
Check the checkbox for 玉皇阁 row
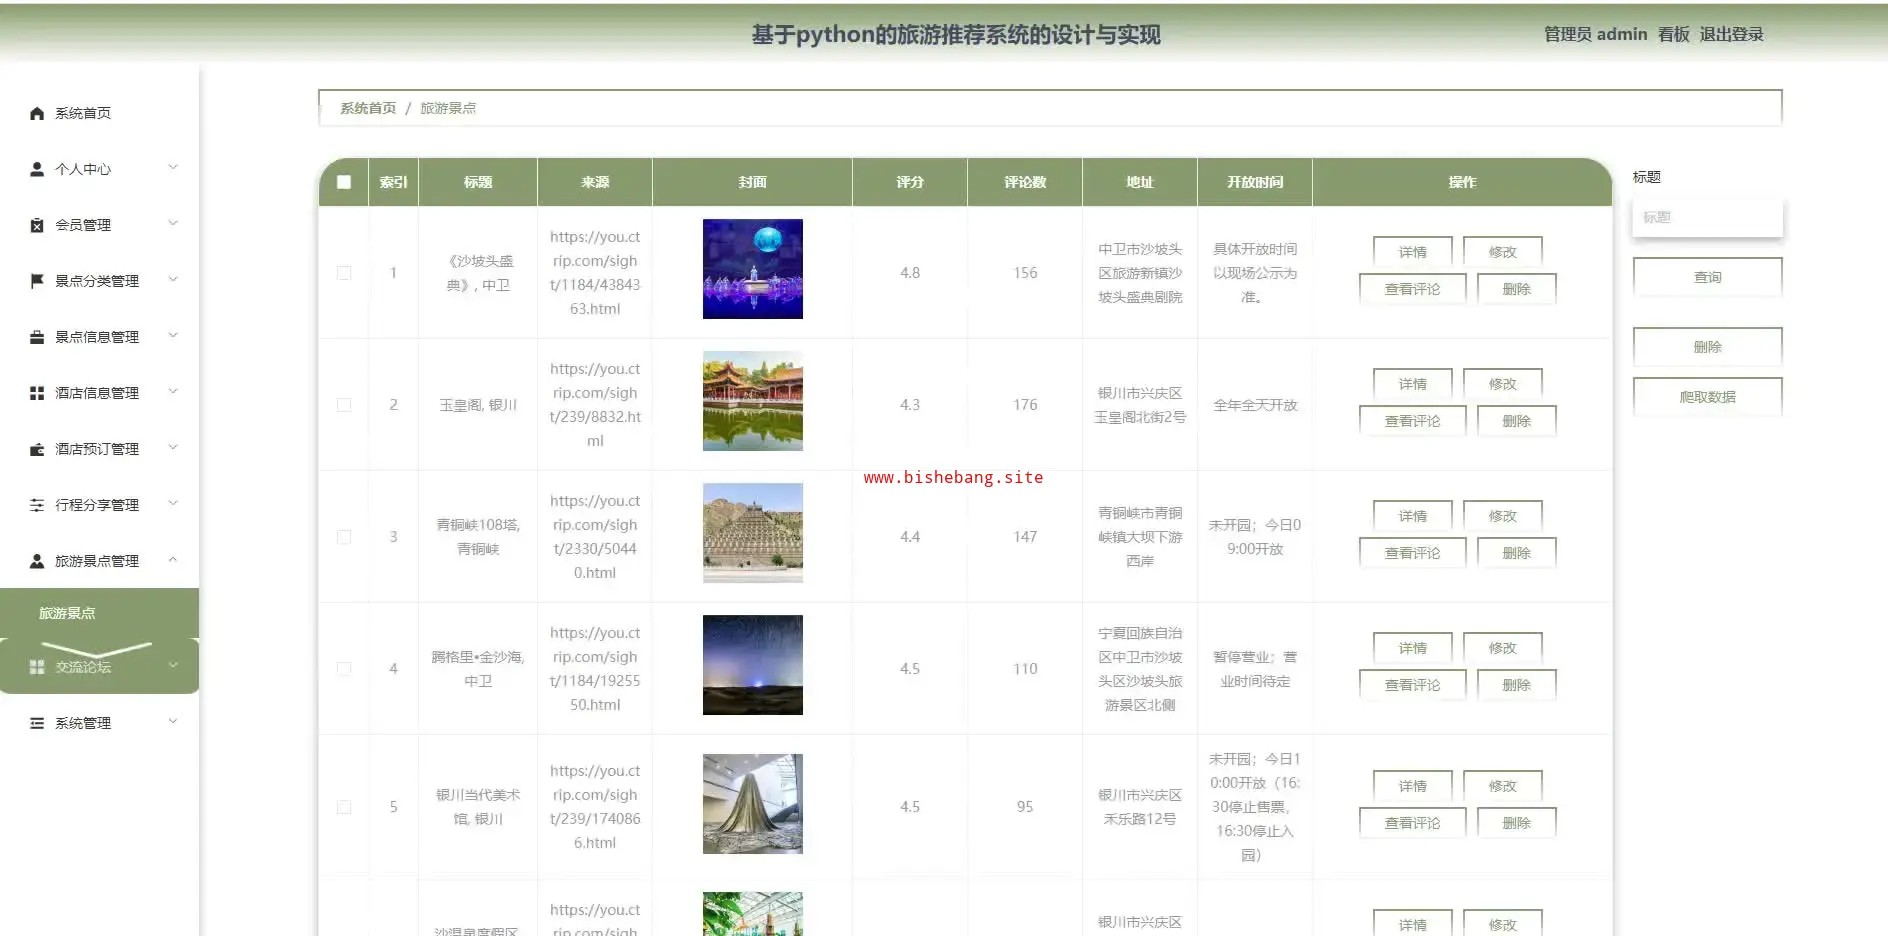[x=344, y=405]
